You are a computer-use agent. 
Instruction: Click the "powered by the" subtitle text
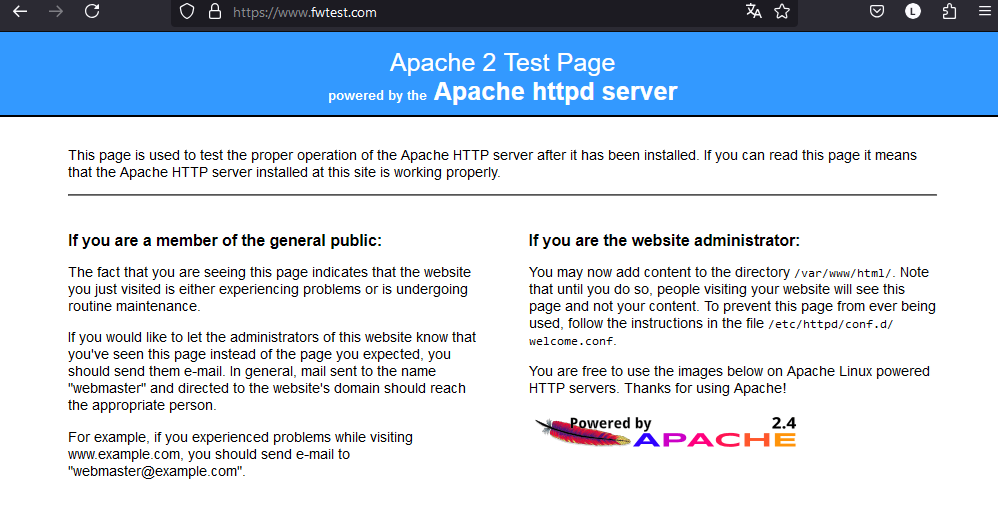[x=378, y=95]
